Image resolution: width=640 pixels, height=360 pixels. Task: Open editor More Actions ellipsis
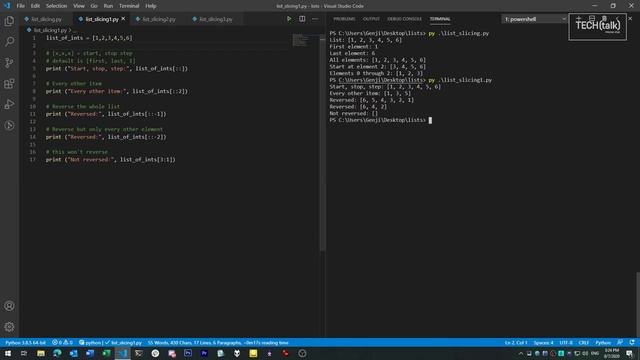click(315, 19)
